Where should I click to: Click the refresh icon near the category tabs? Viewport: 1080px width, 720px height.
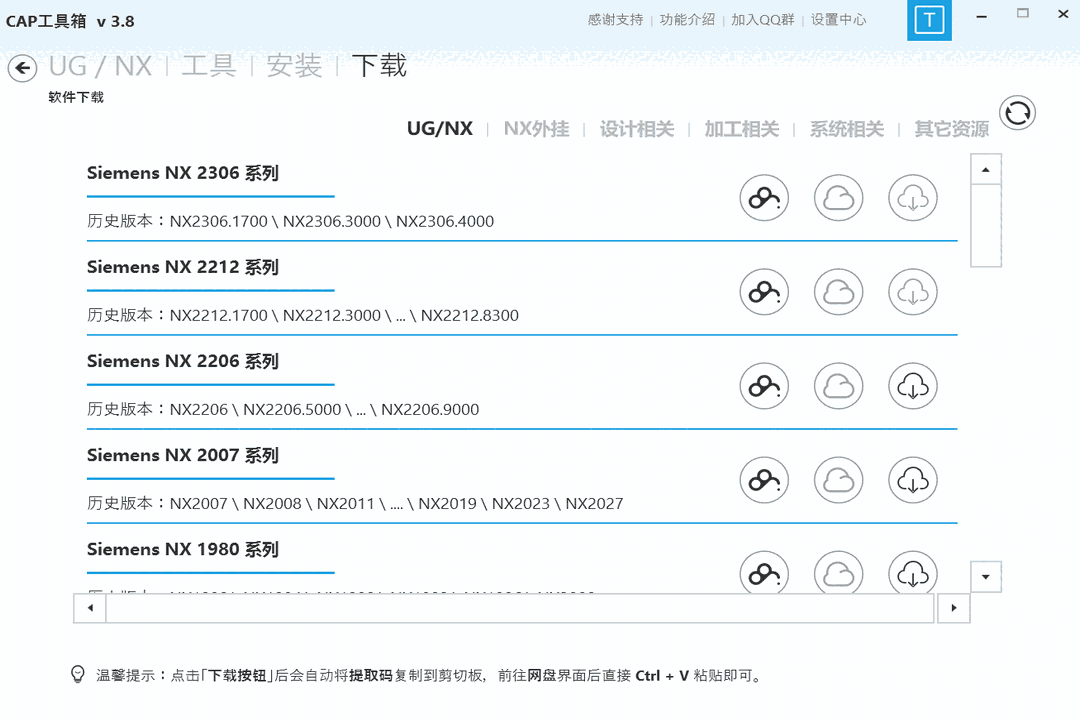1017,113
